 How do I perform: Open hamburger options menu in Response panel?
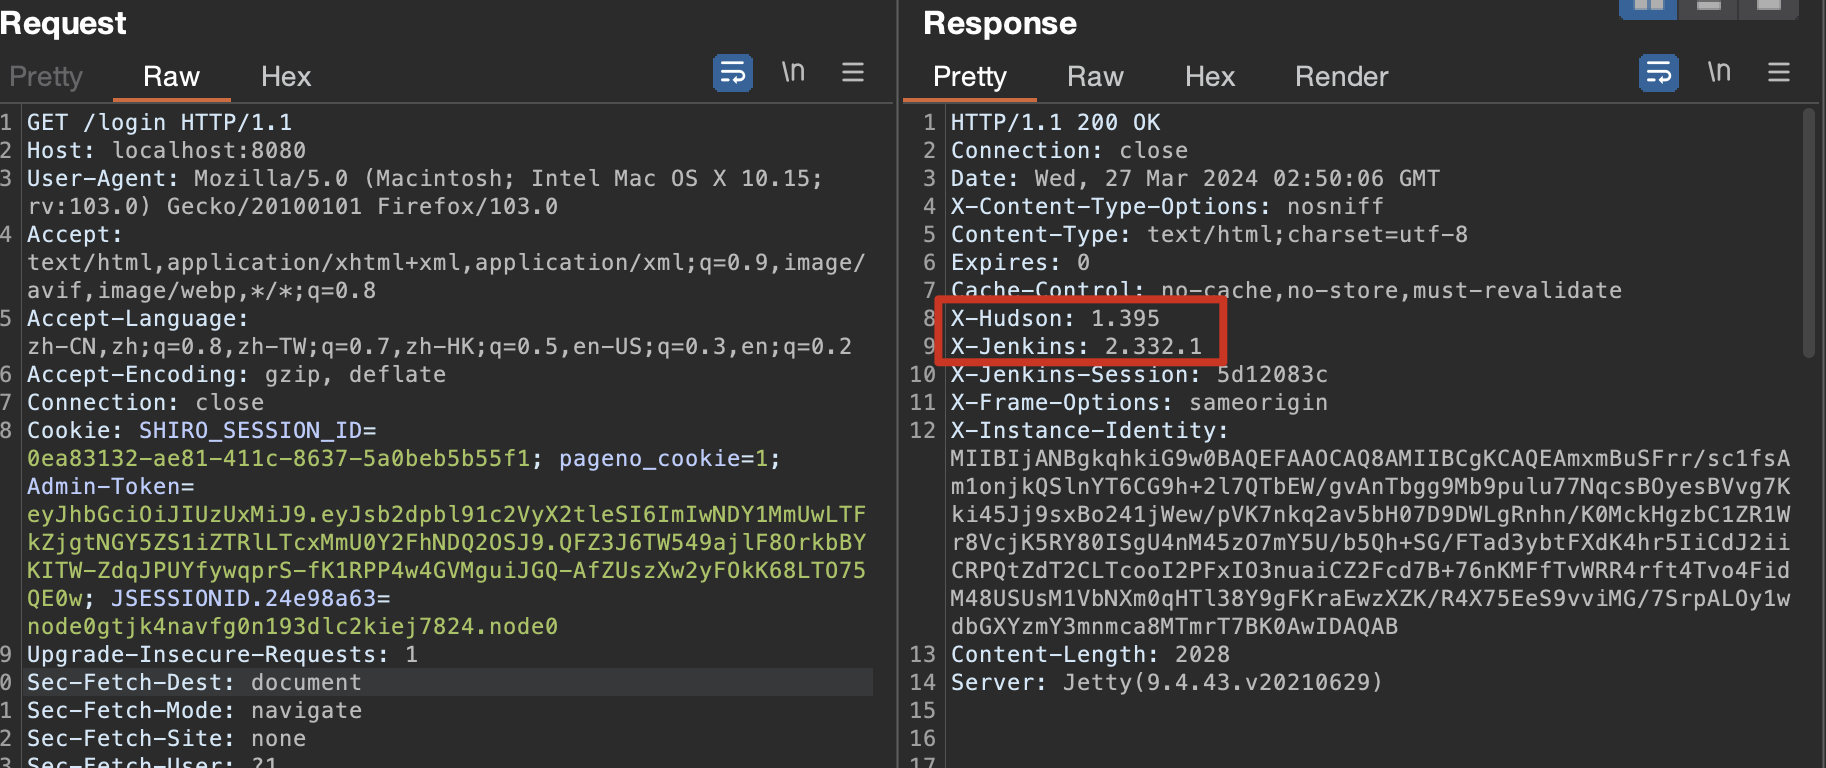[x=1779, y=72]
